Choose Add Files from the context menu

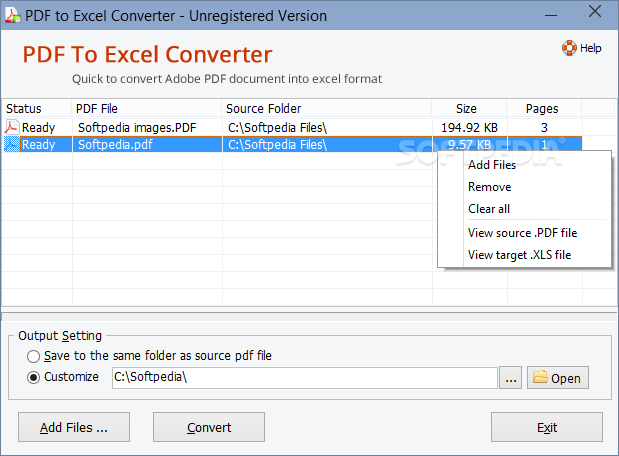pos(492,165)
